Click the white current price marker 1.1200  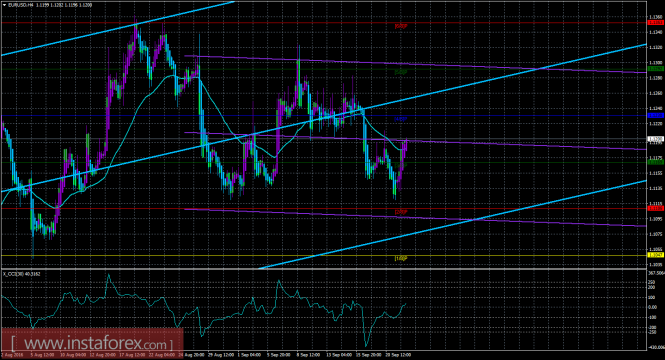click(656, 139)
